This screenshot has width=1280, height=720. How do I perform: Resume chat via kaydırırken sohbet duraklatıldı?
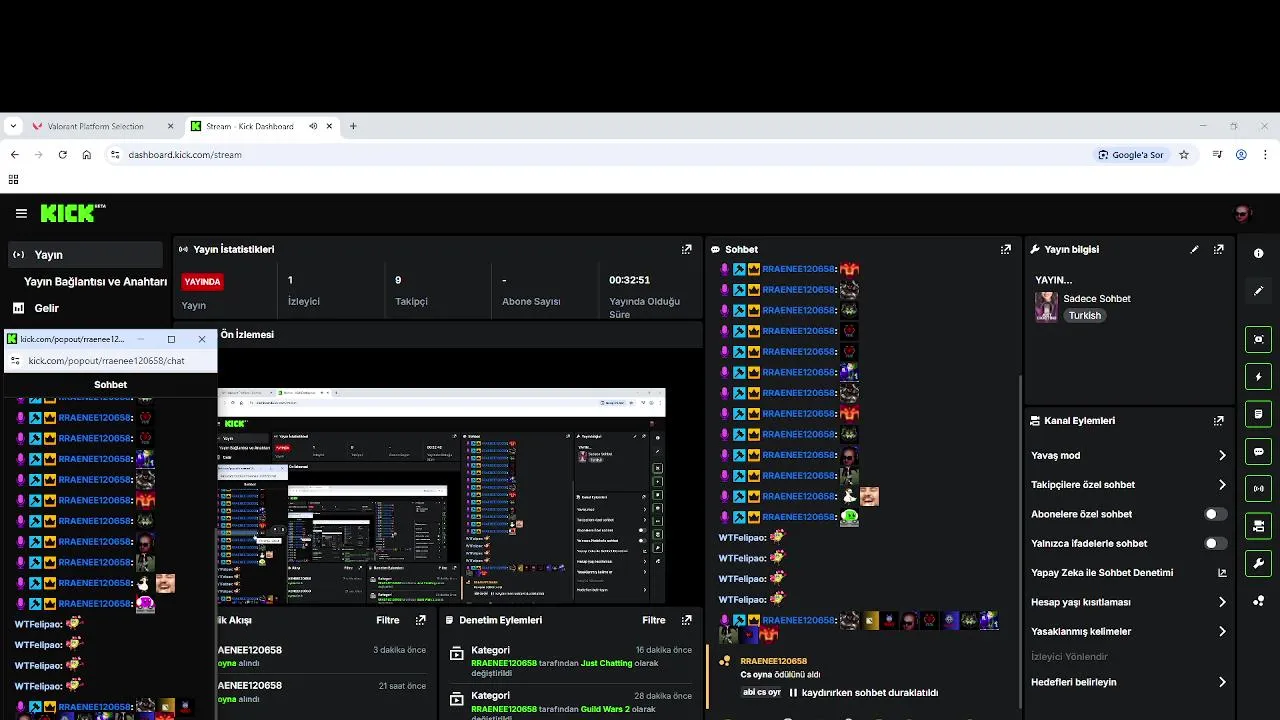[x=864, y=692]
